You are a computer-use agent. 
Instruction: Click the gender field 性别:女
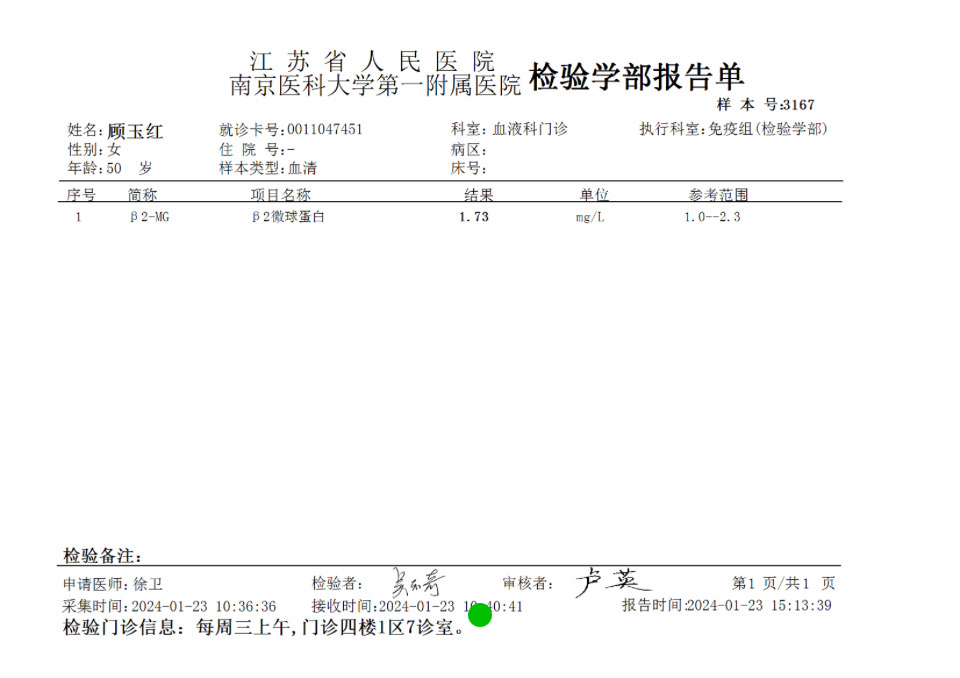coord(94,149)
